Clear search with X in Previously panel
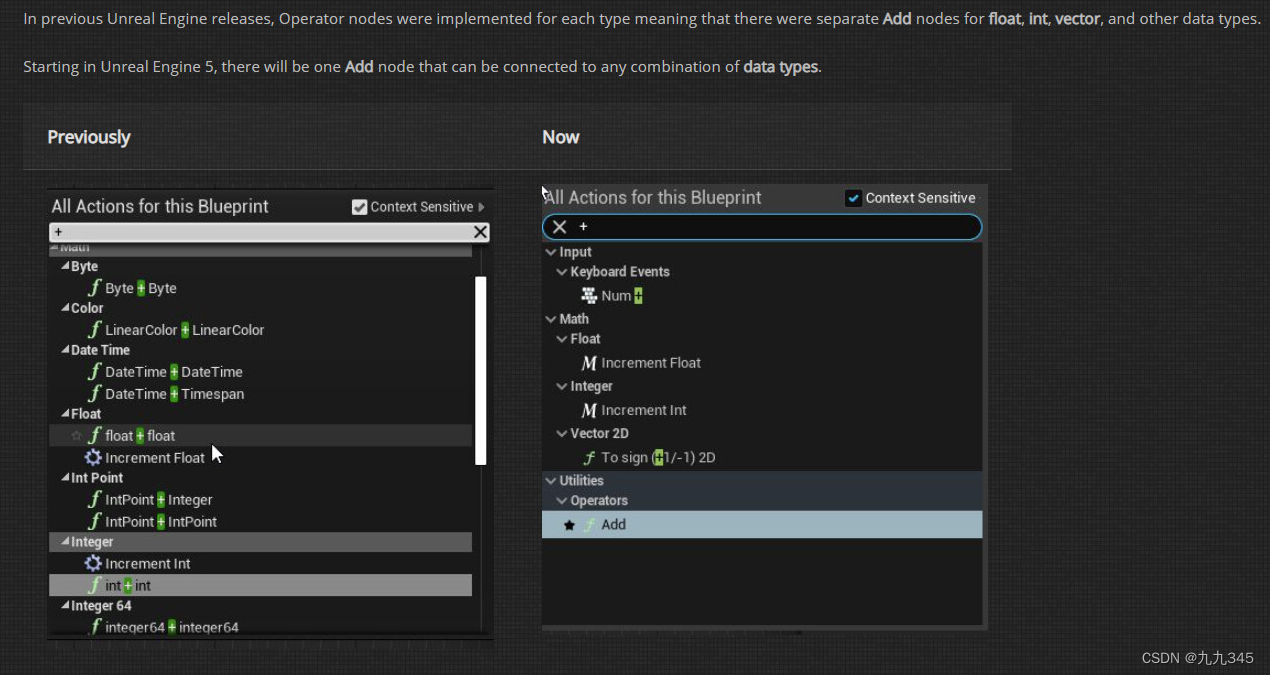Screen dimensions: 1270x675 click(x=480, y=232)
